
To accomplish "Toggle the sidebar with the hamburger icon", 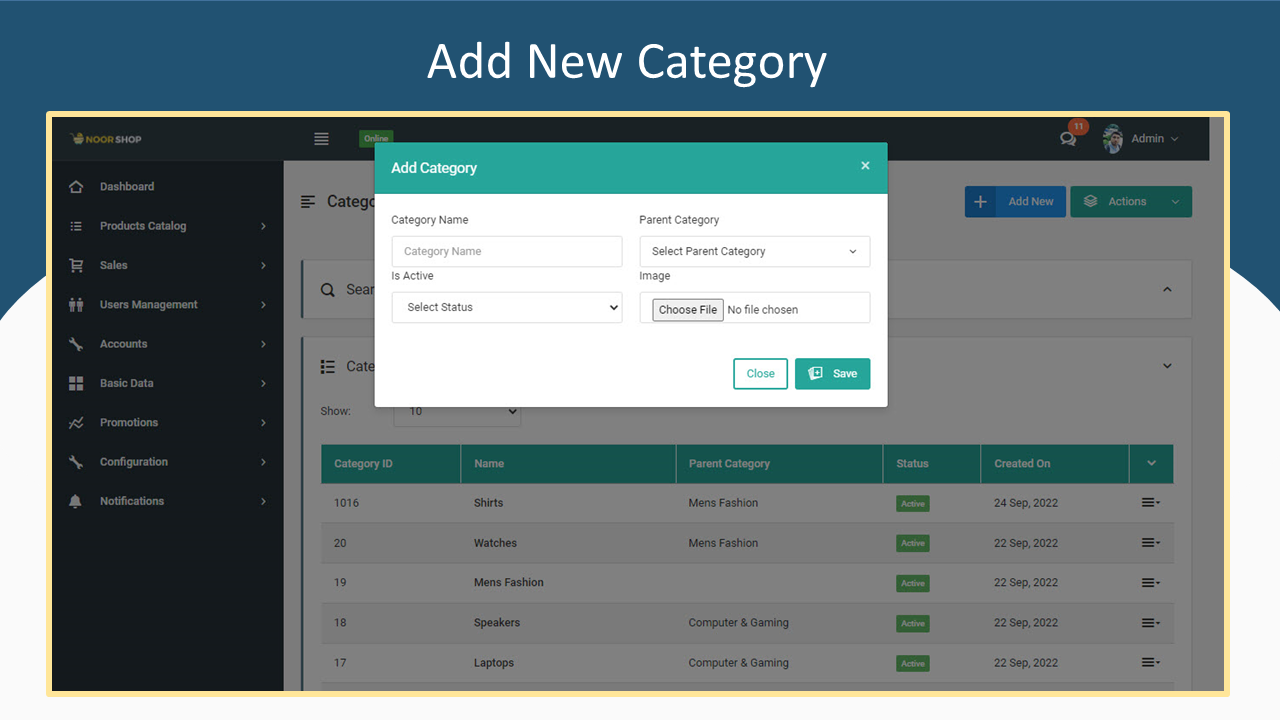I will tap(321, 138).
